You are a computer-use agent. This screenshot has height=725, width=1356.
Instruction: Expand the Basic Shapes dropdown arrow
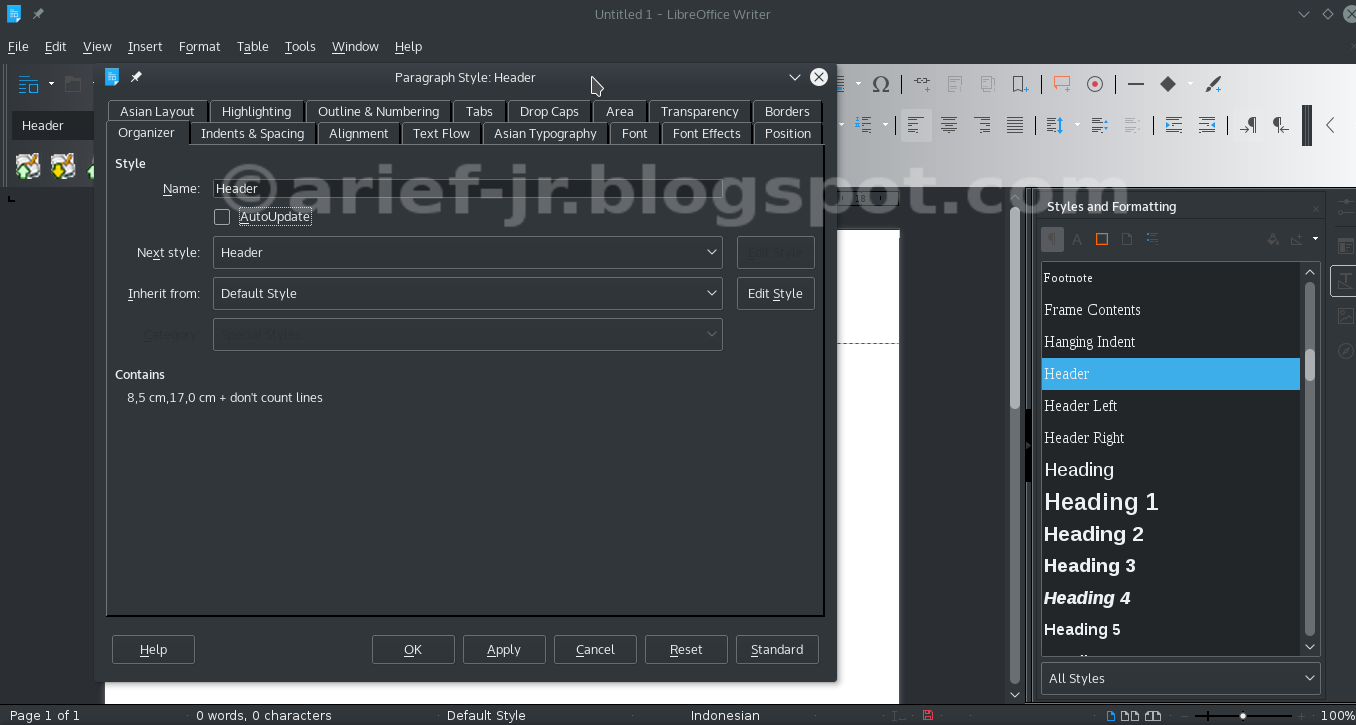point(1190,84)
